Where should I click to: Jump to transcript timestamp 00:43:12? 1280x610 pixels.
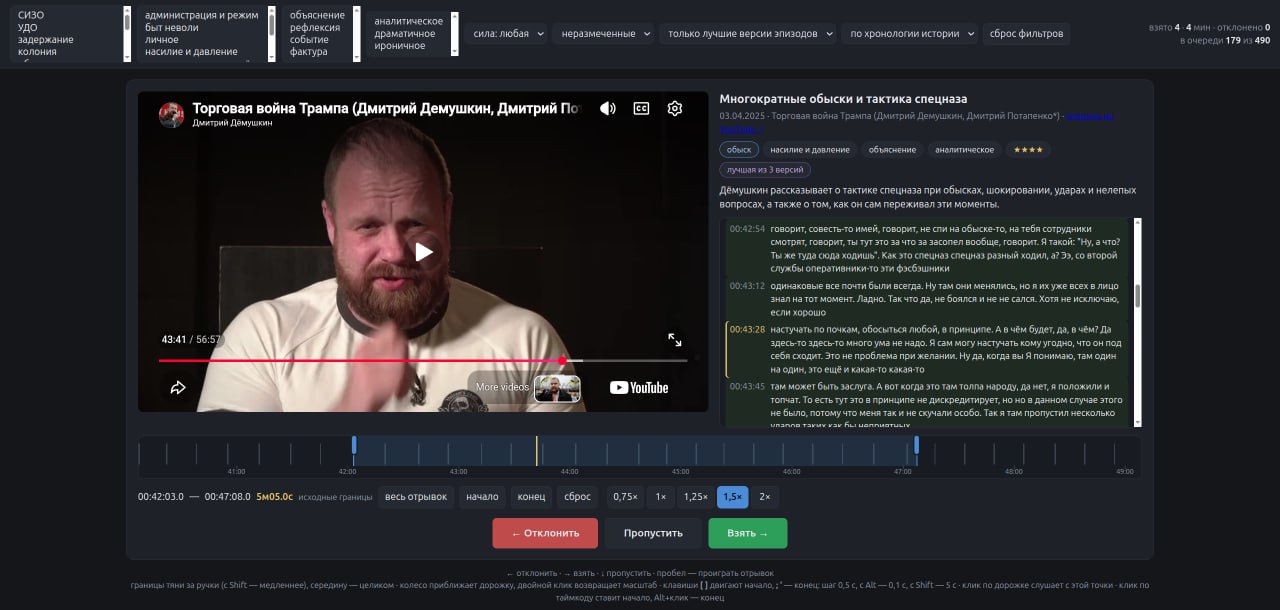747,285
